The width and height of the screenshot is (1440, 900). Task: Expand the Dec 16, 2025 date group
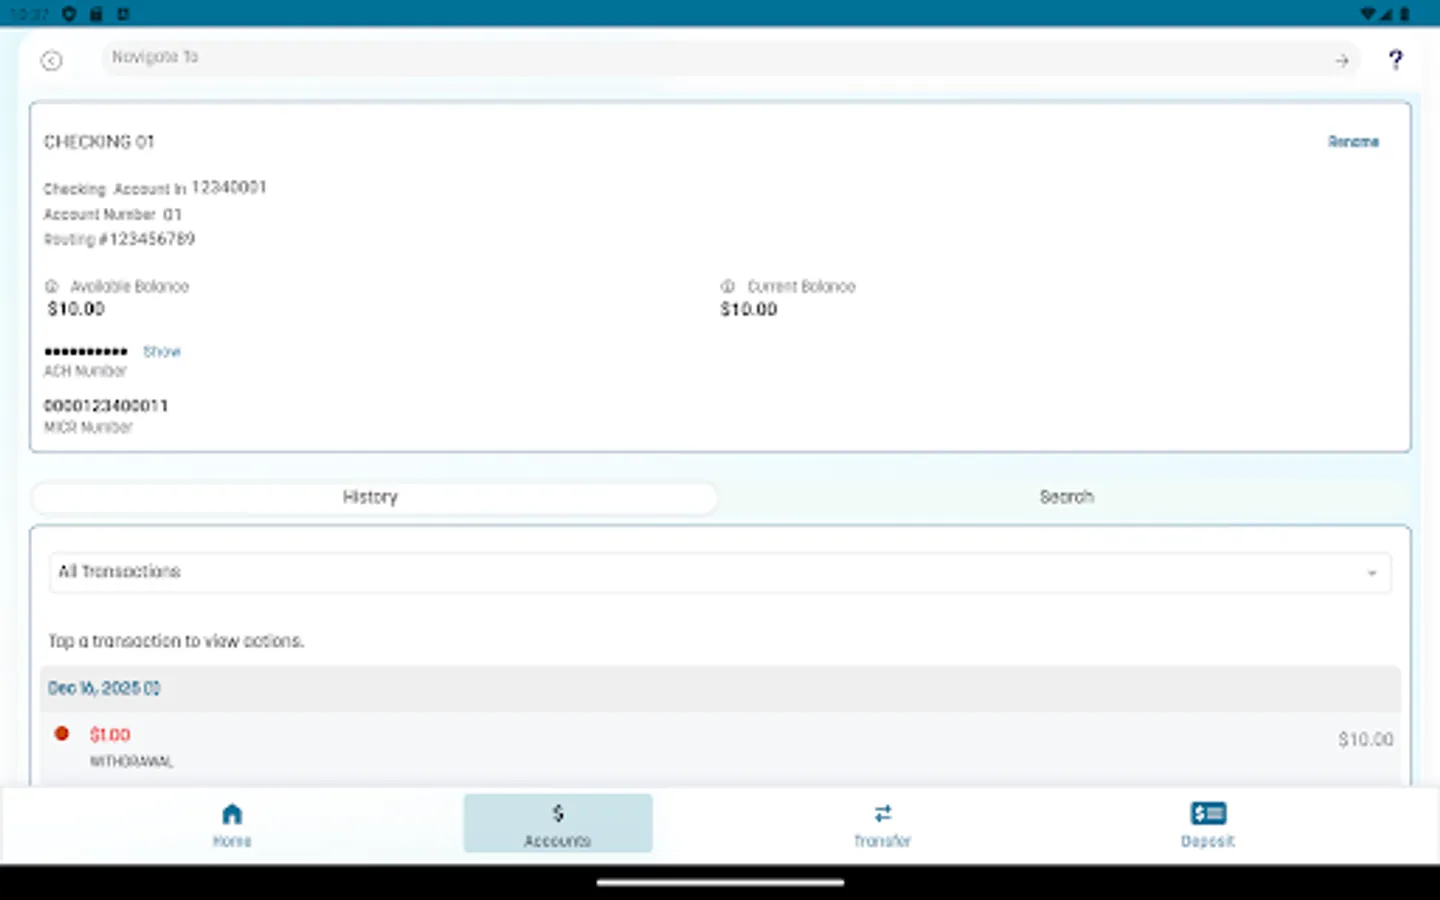coord(104,688)
